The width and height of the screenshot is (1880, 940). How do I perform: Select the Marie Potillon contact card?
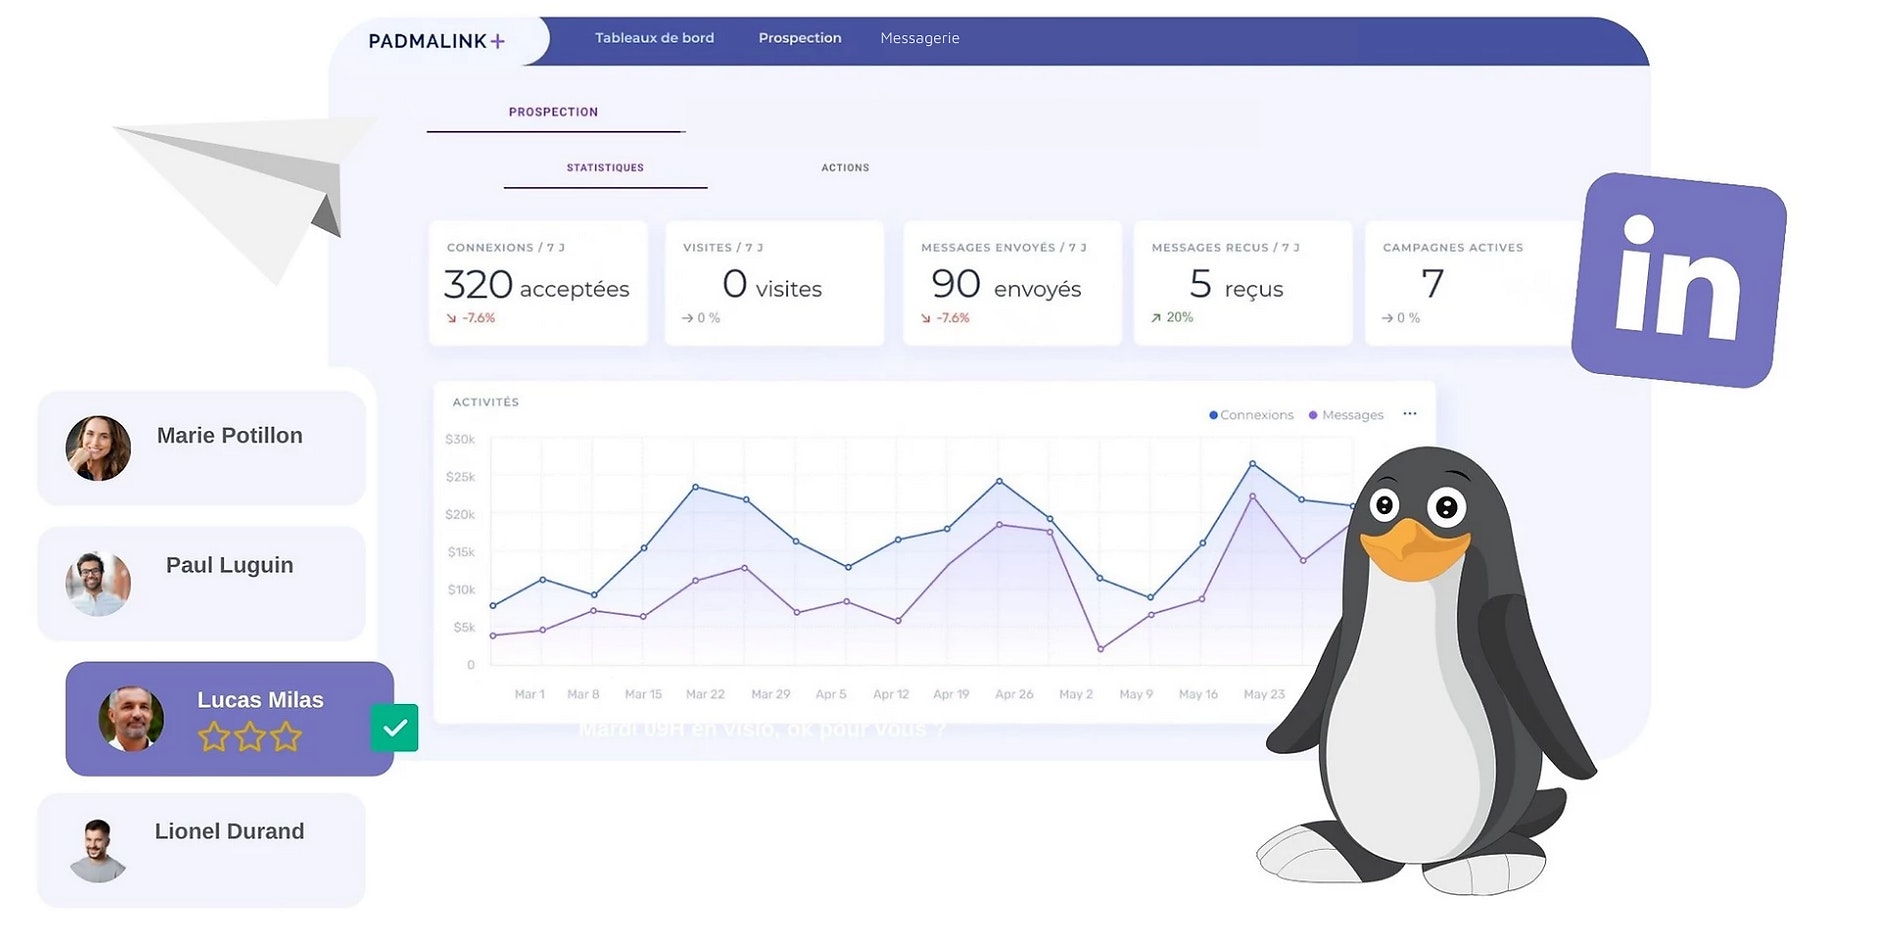(201, 448)
